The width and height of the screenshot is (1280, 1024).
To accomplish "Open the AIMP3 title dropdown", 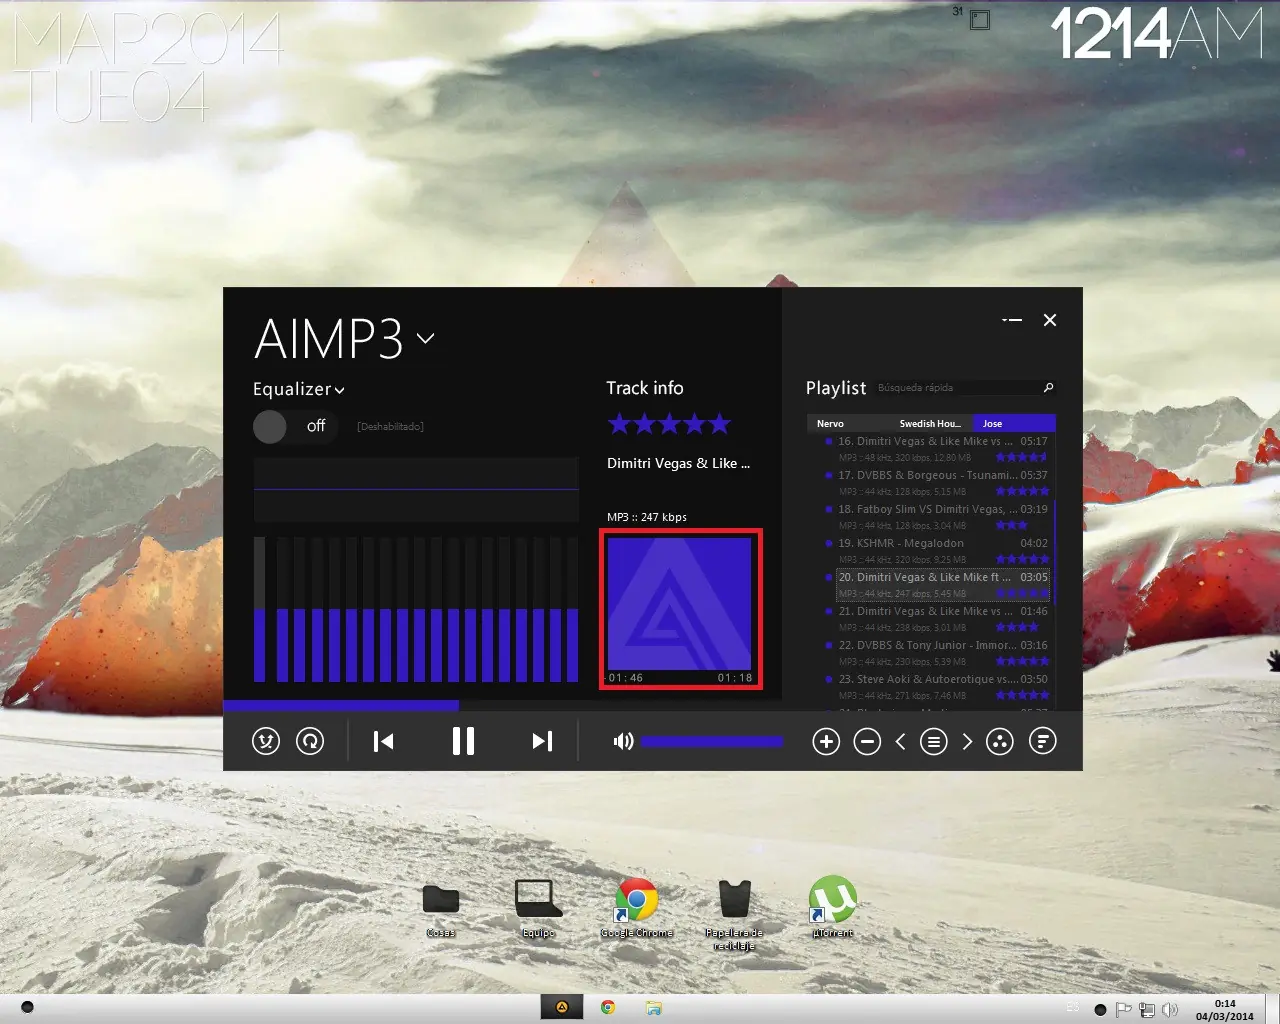I will pyautogui.click(x=425, y=339).
